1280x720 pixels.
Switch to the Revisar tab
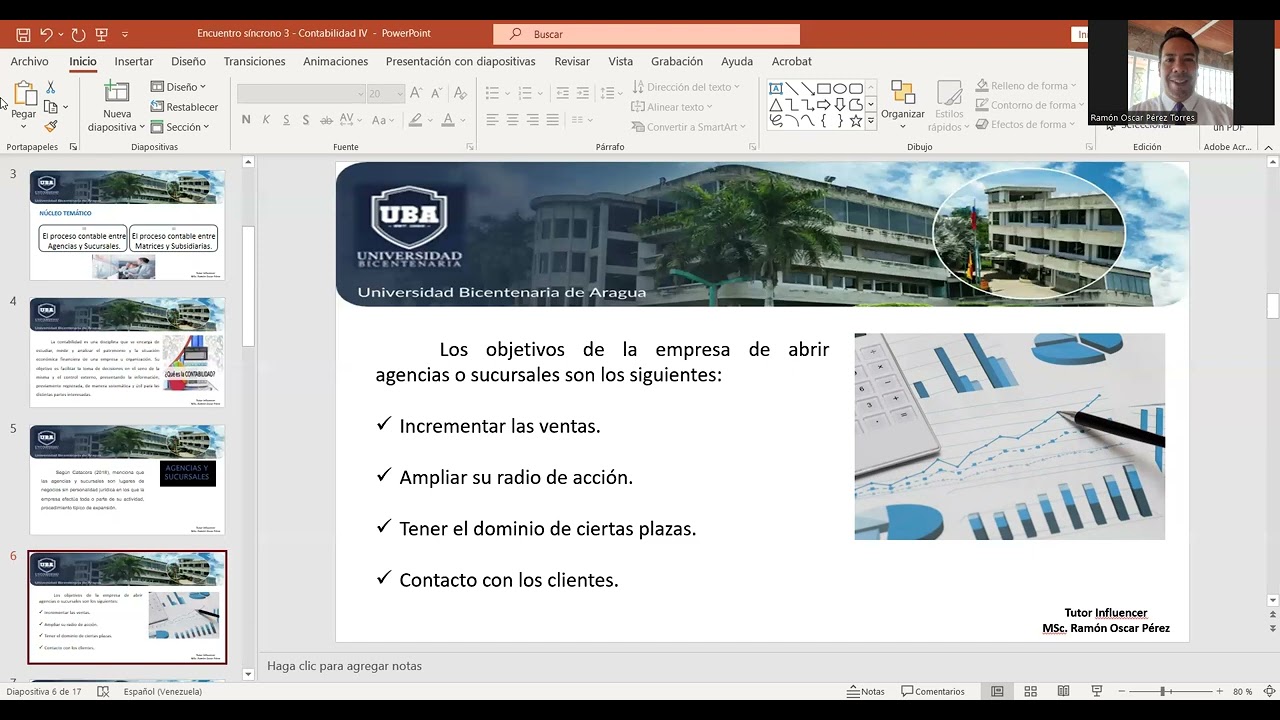tap(572, 61)
